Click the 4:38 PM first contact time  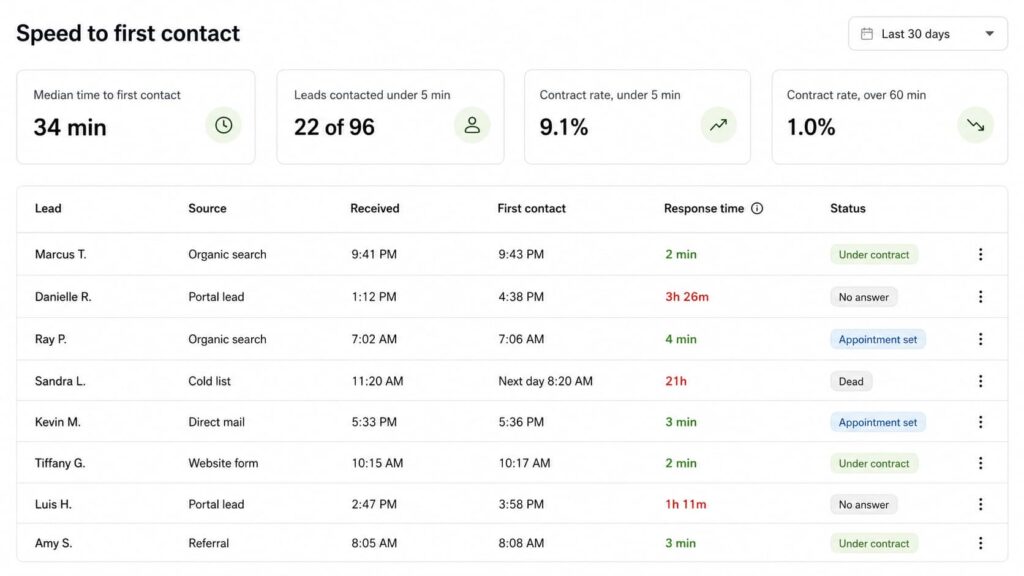pyautogui.click(x=520, y=297)
